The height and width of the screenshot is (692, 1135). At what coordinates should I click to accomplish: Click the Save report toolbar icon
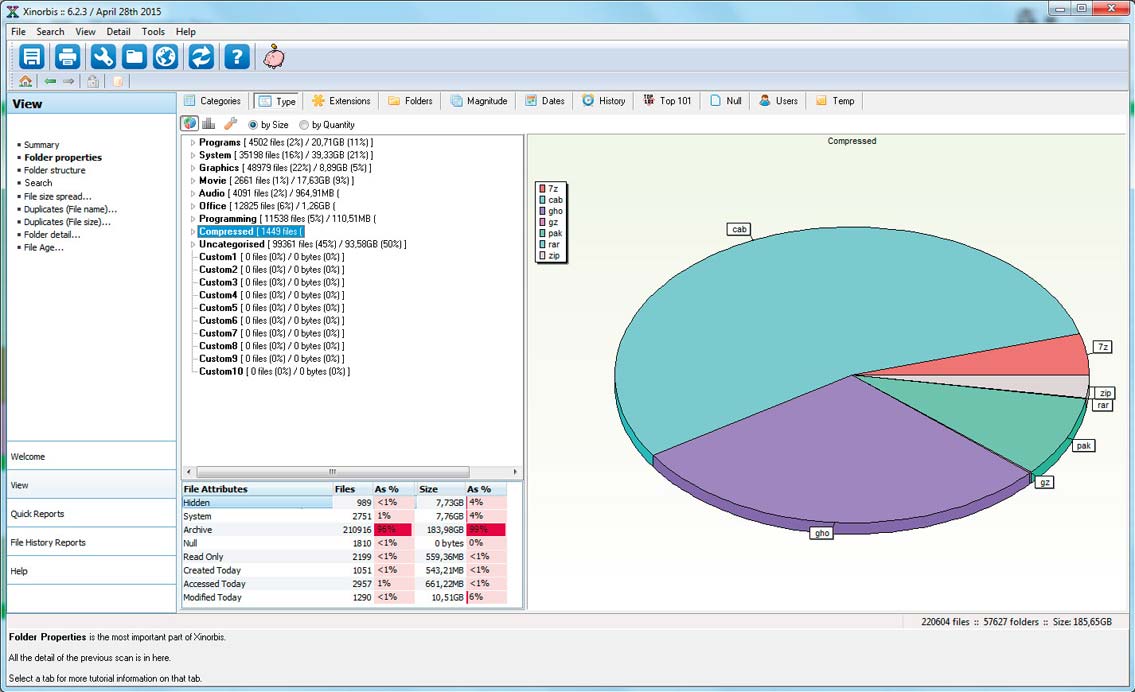point(32,56)
